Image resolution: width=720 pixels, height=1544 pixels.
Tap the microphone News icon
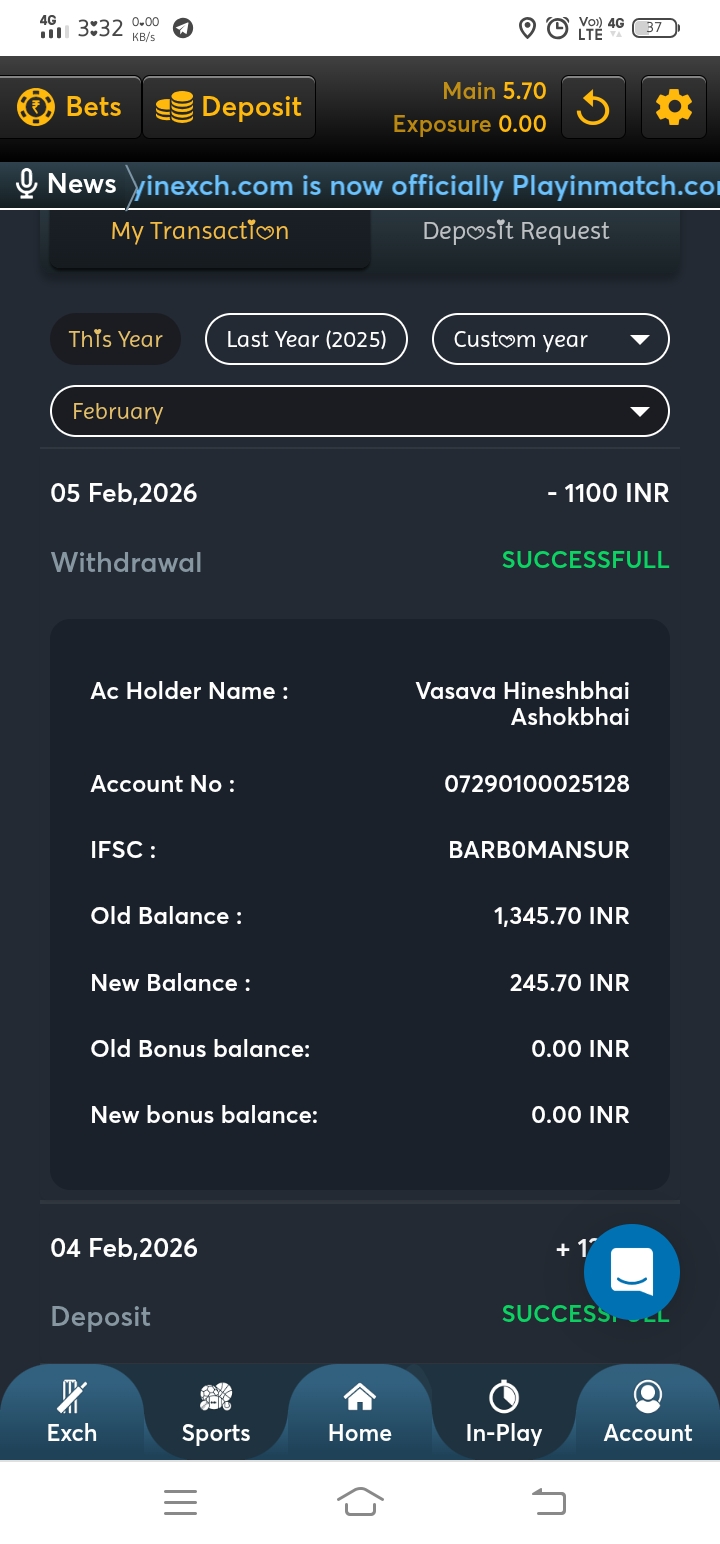pyautogui.click(x=27, y=184)
